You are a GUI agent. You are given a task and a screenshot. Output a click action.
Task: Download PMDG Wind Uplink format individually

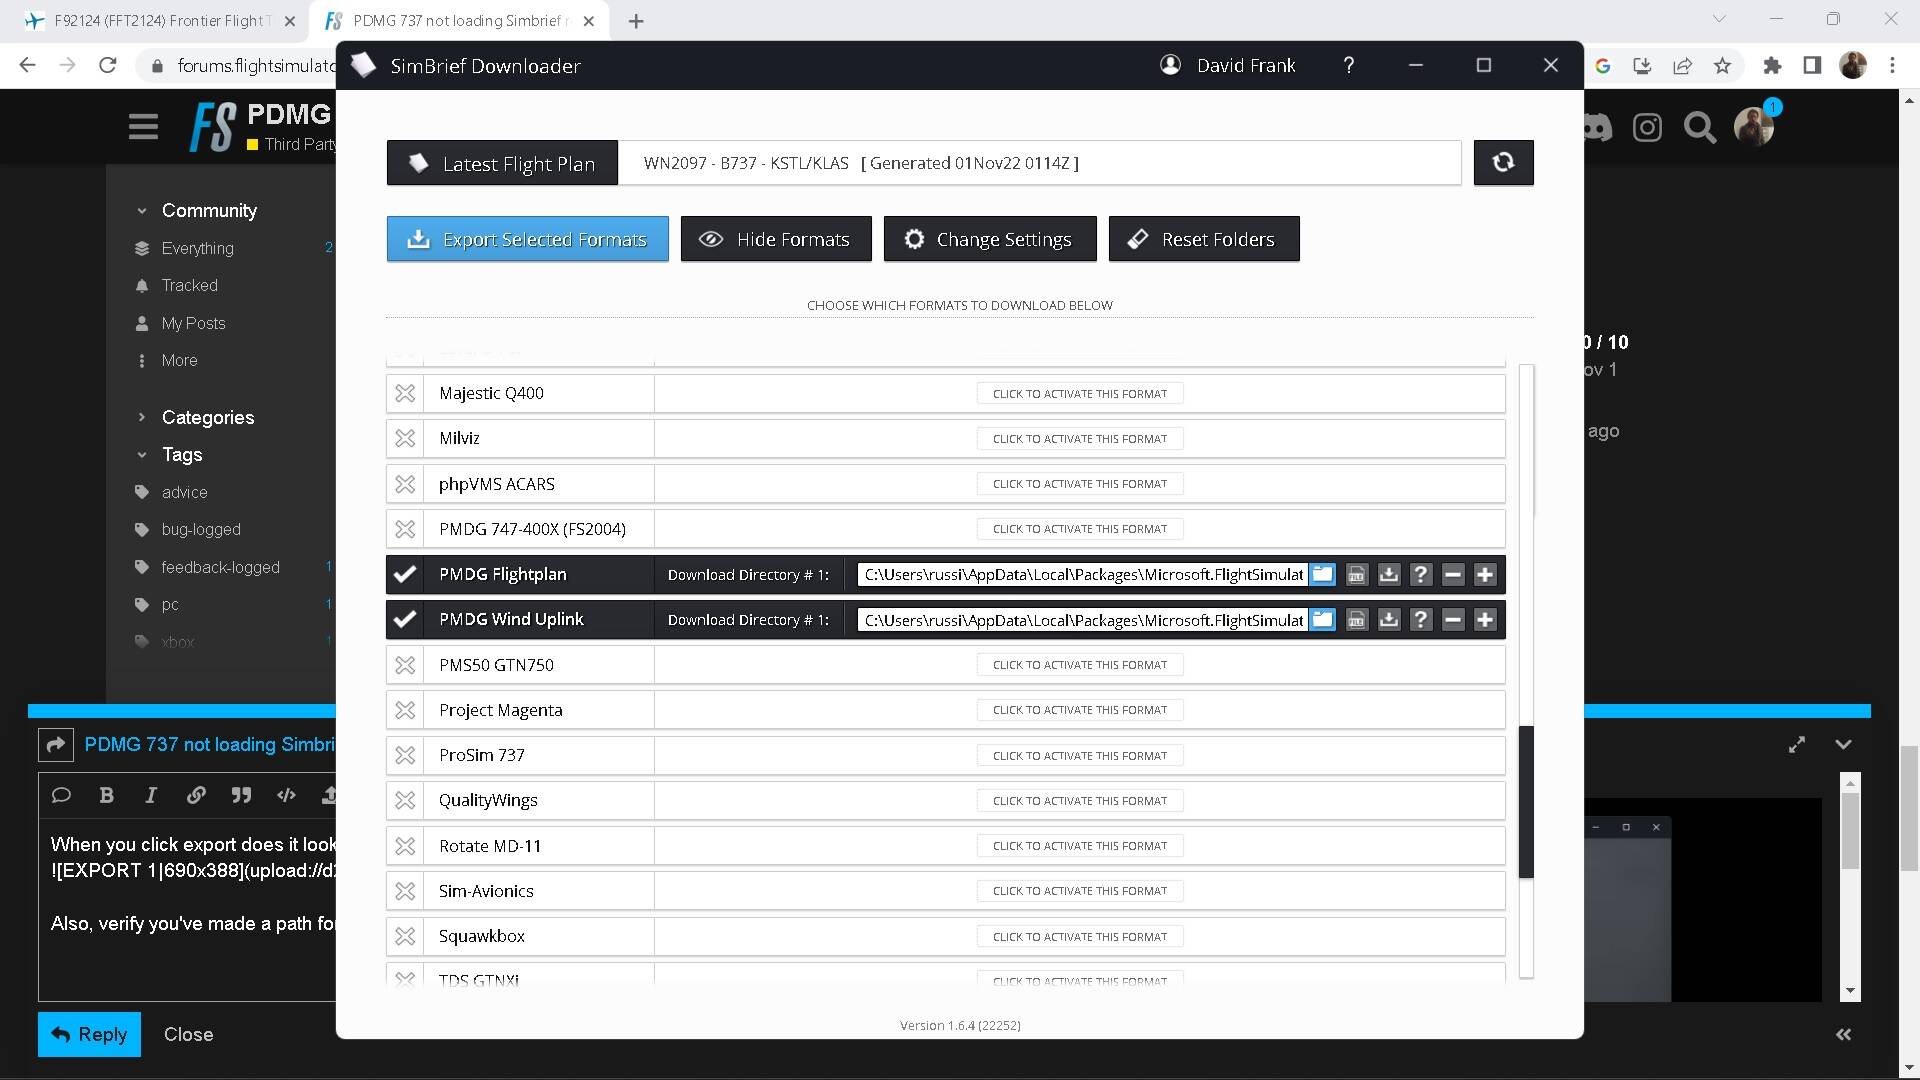(1389, 619)
